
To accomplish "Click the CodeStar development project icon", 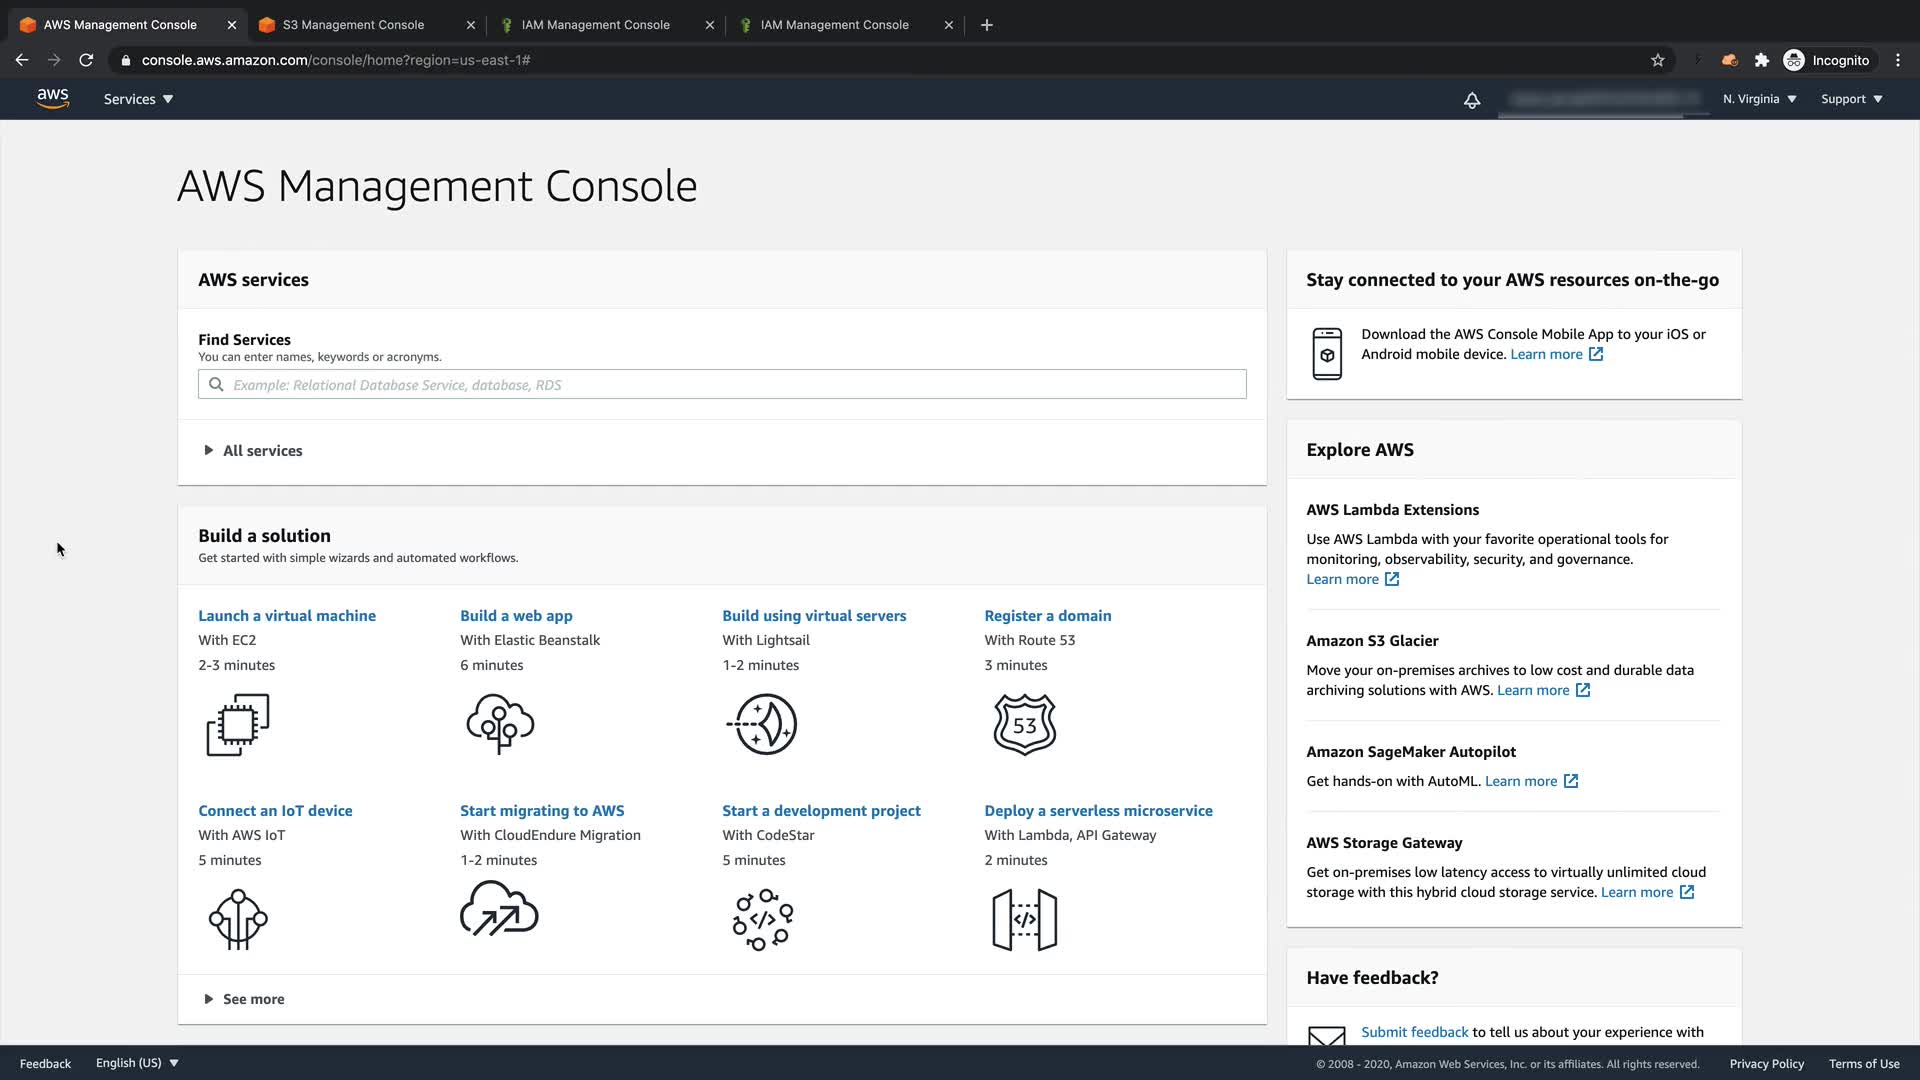I will [x=762, y=919].
